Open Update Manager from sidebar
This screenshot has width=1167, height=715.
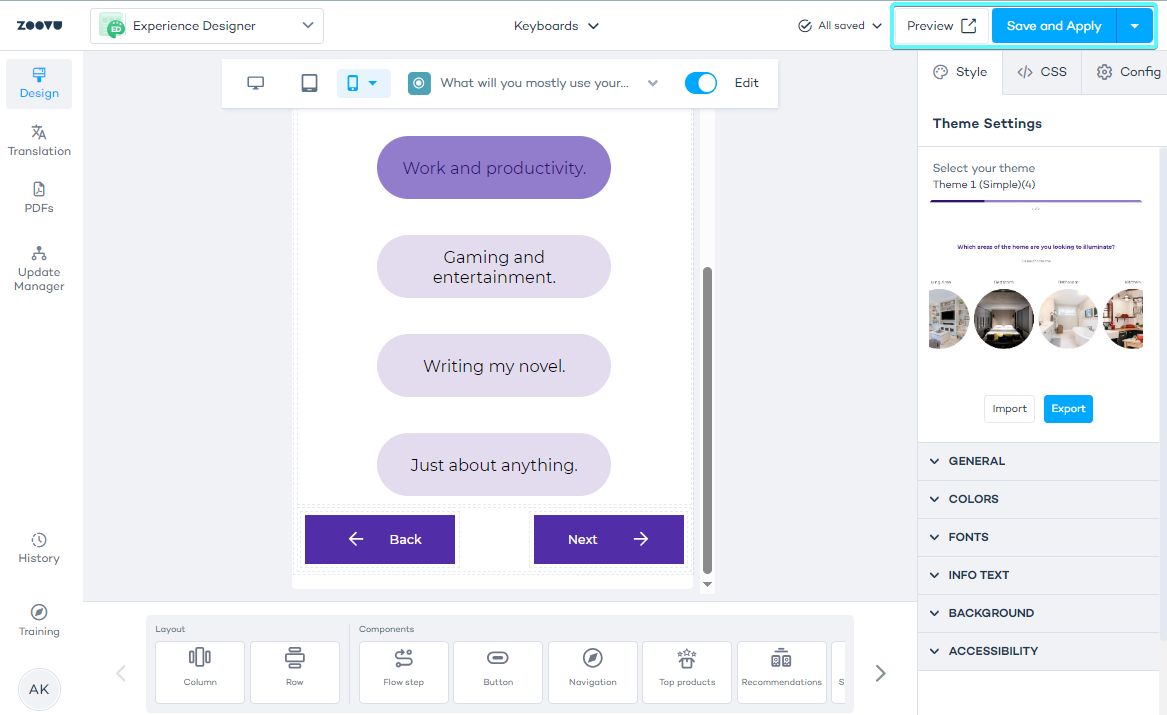click(39, 268)
